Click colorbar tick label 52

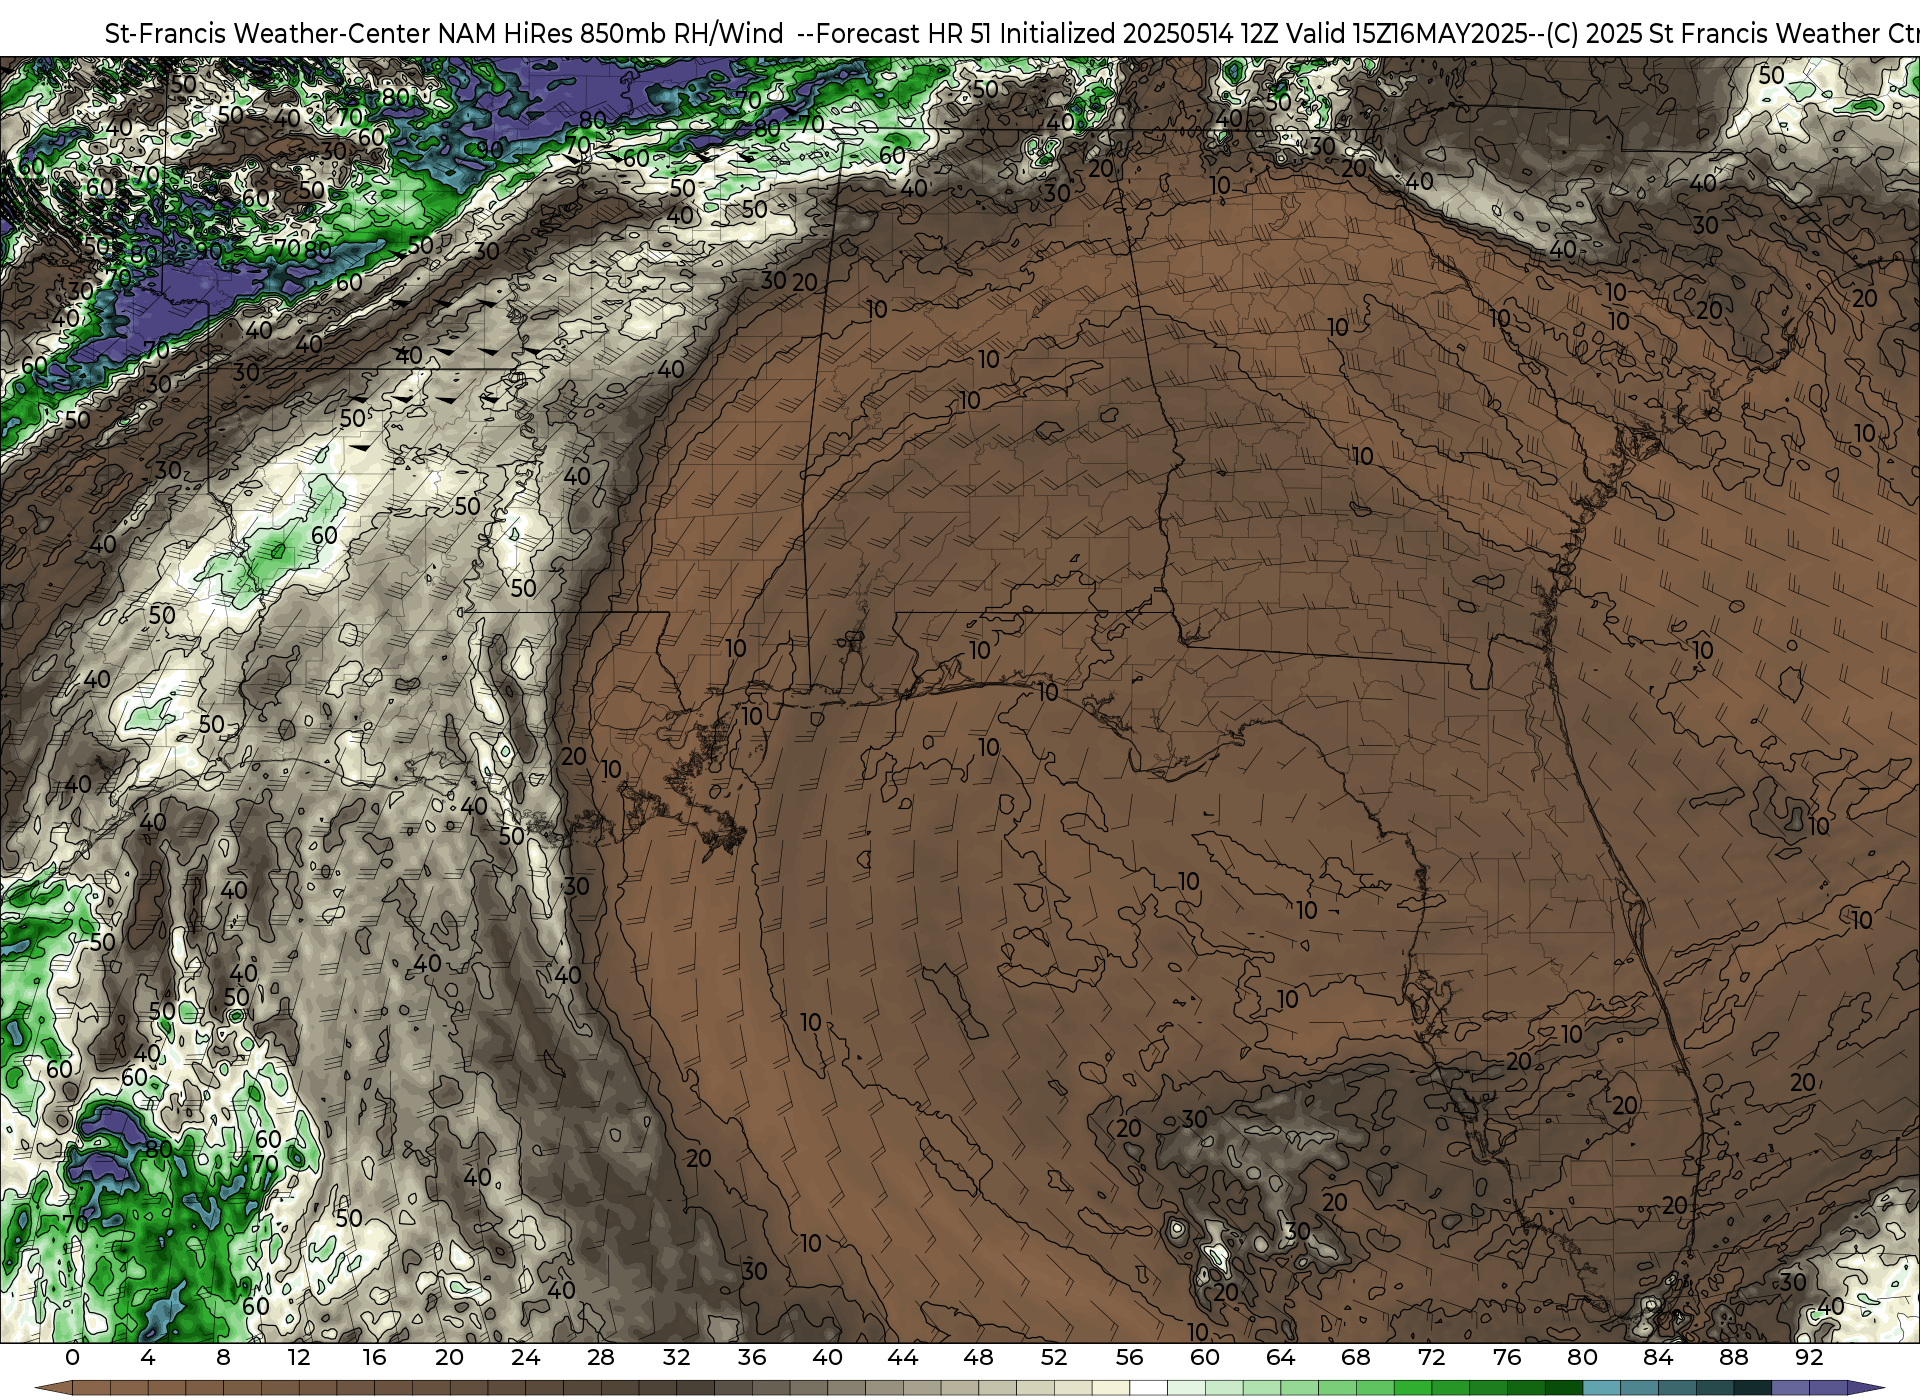(x=1054, y=1357)
